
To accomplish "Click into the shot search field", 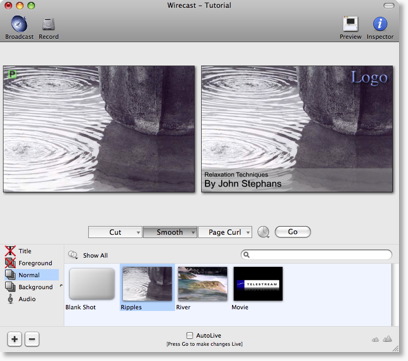I will 316,255.
